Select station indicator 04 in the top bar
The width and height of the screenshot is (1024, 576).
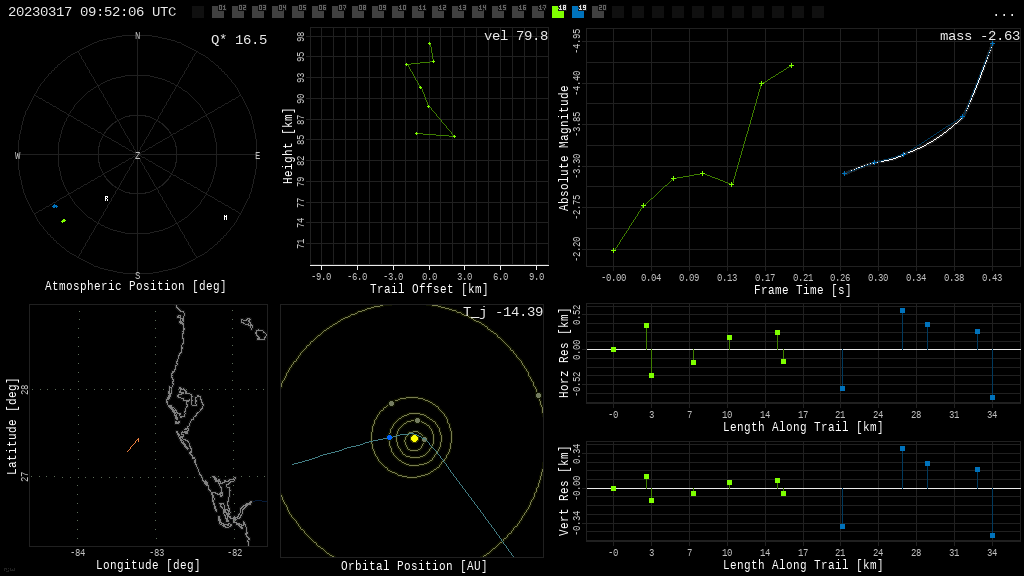(x=278, y=11)
